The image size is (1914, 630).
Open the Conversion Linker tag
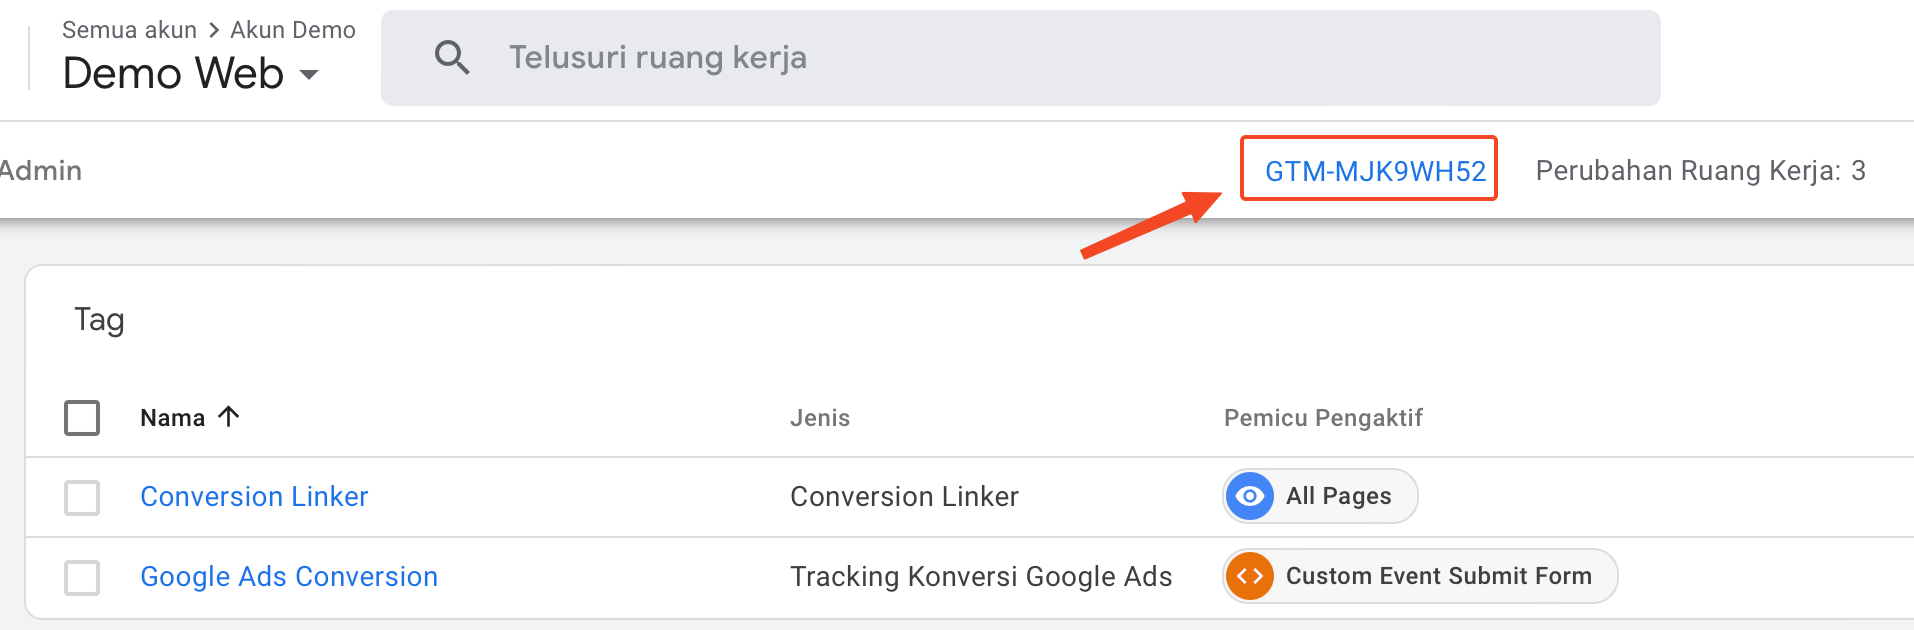tap(254, 496)
